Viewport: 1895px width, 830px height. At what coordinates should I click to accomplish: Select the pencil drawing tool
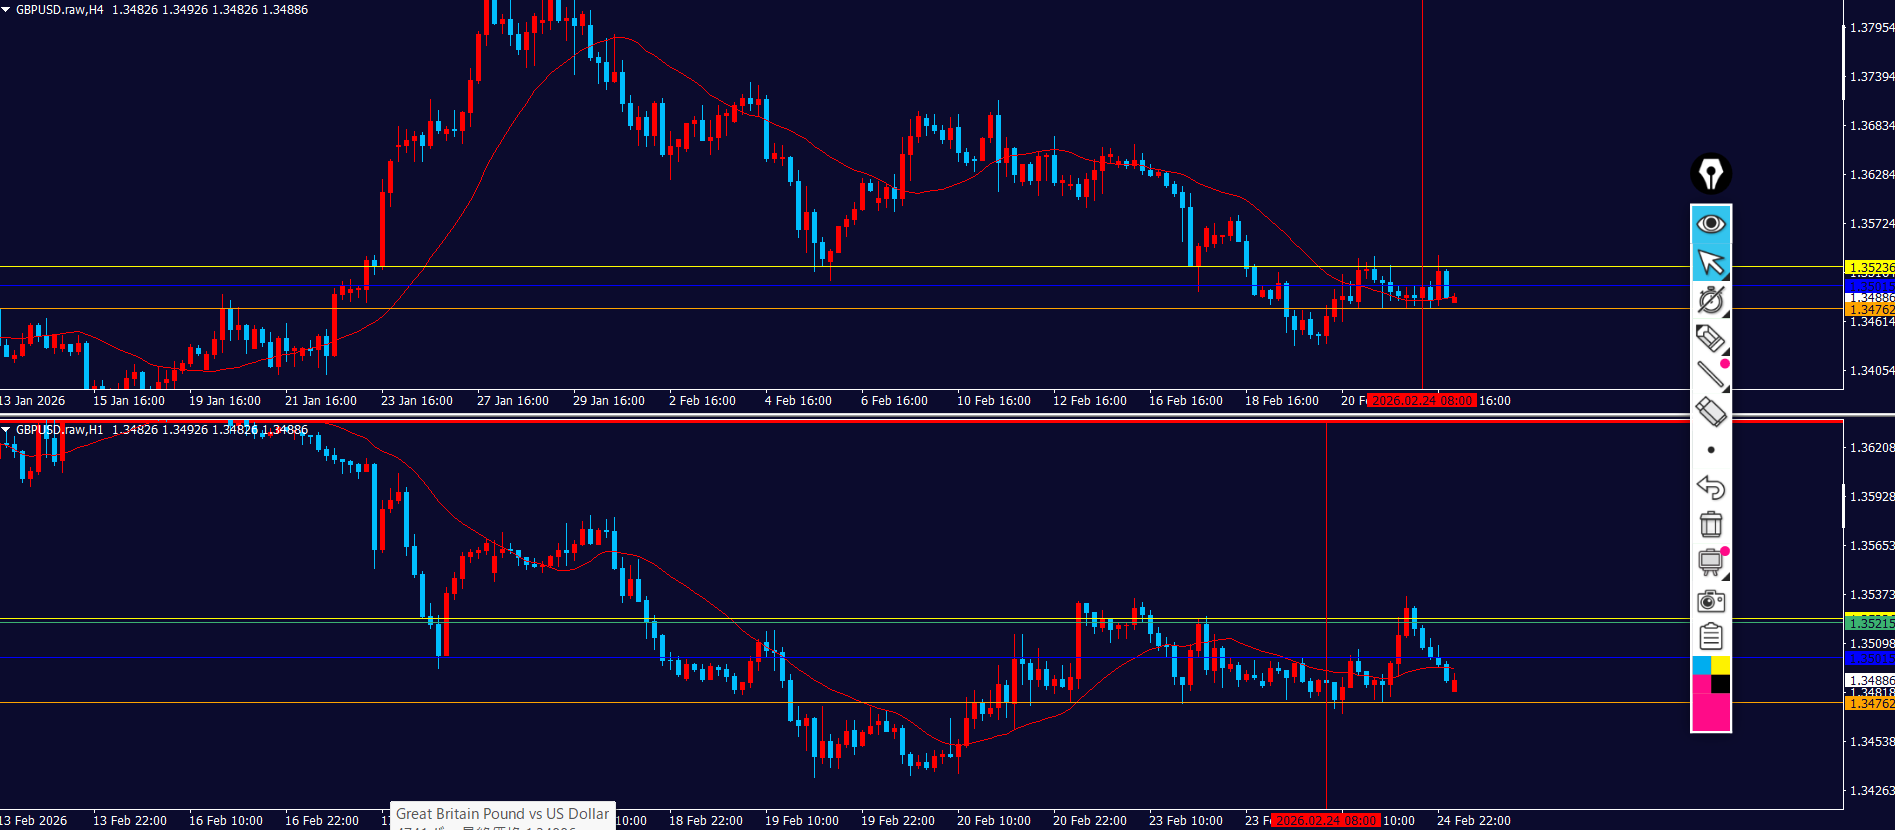point(1710,338)
